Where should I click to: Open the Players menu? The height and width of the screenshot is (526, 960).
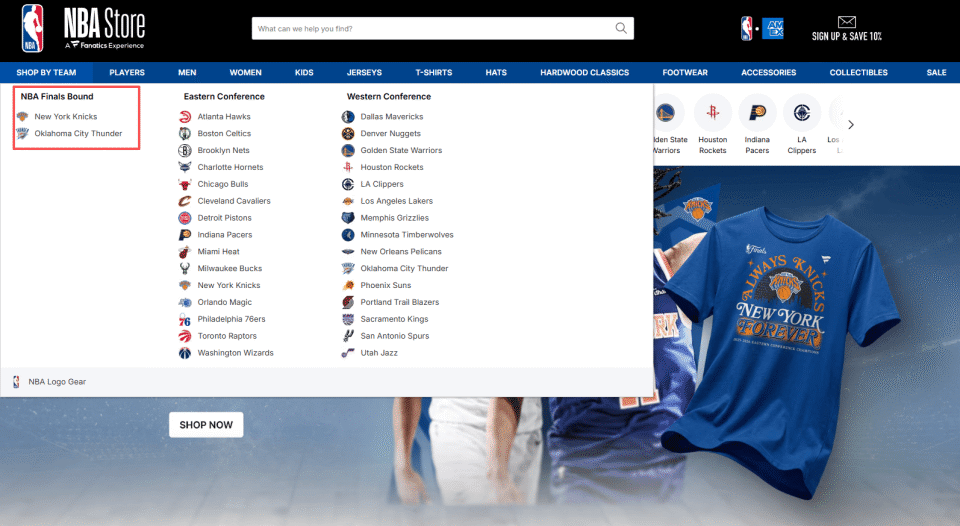tap(127, 72)
